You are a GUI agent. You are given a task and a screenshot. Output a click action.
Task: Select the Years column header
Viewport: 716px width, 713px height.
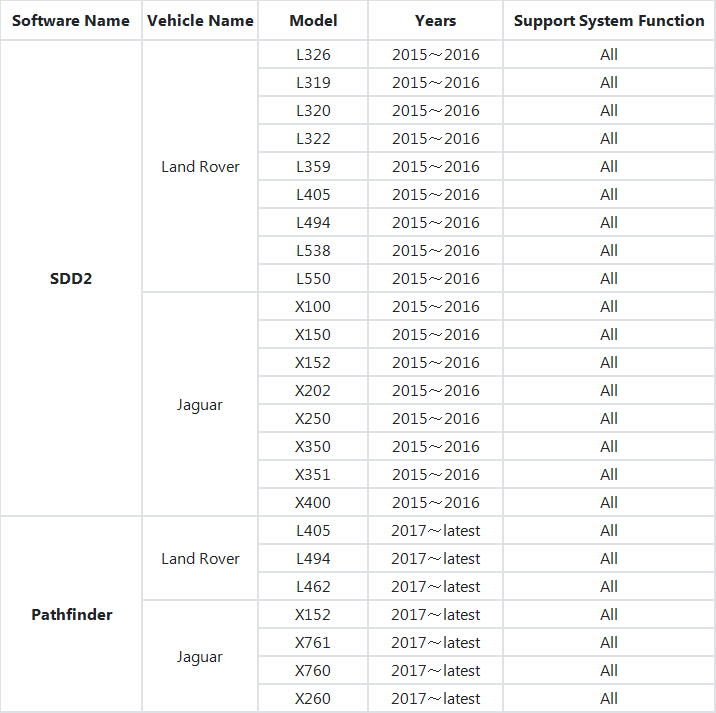pos(435,20)
